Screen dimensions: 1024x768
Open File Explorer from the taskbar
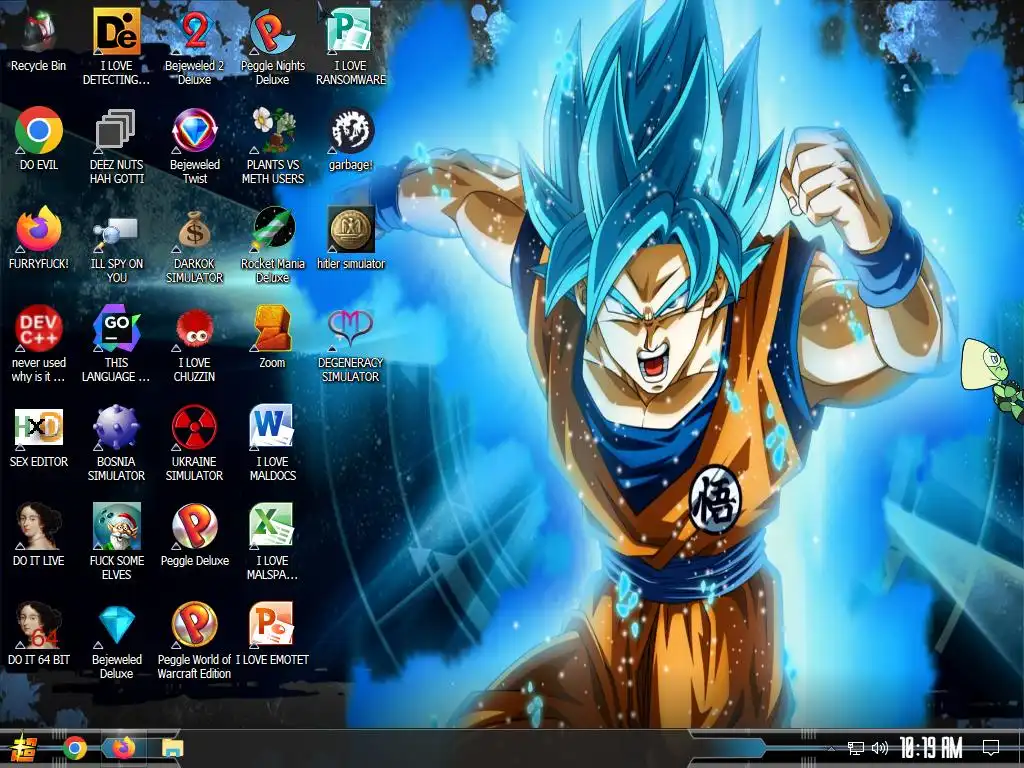[x=172, y=748]
